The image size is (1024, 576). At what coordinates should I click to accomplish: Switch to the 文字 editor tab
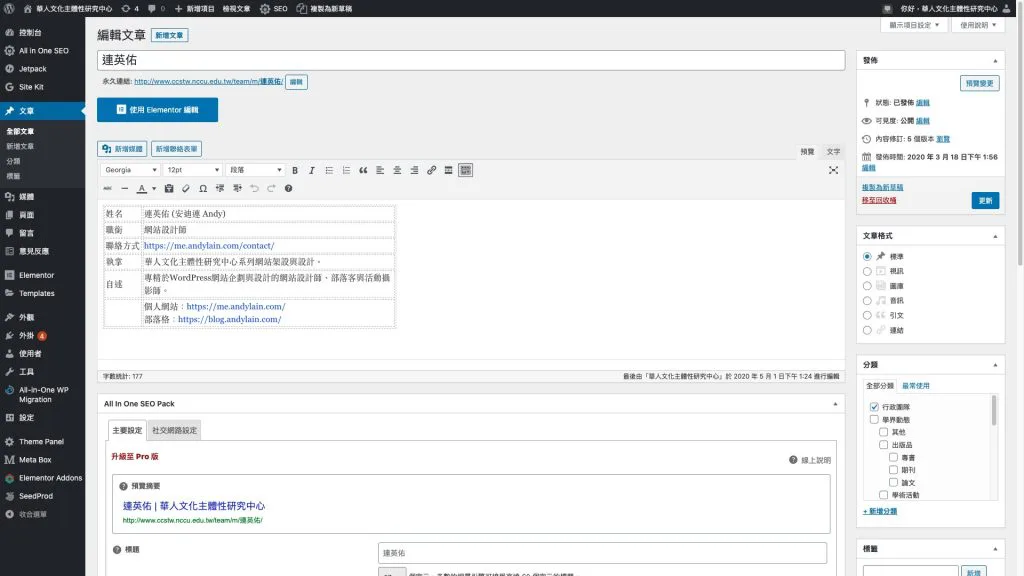point(833,151)
